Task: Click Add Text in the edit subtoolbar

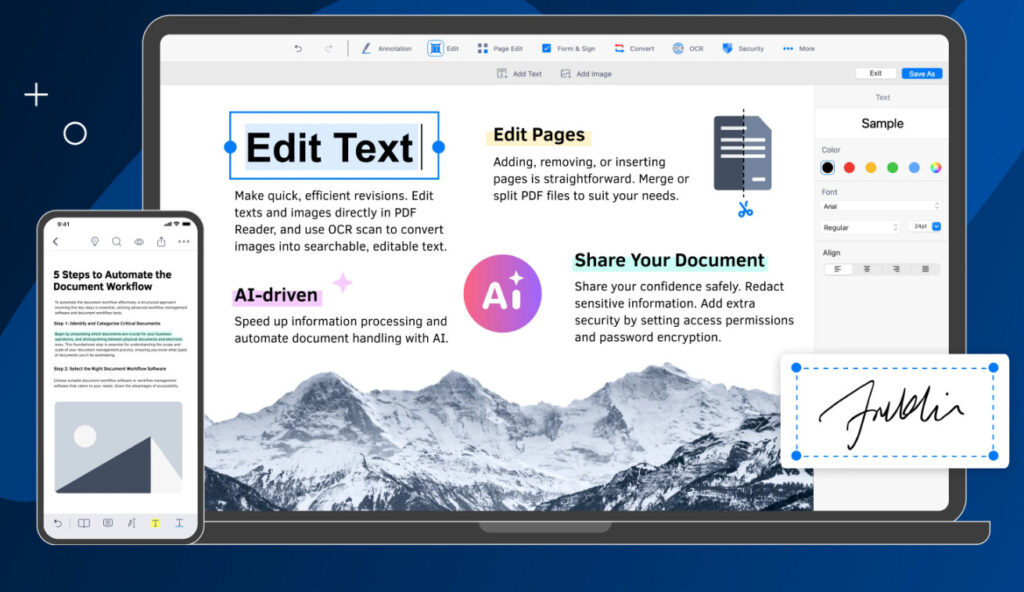Action: pyautogui.click(x=519, y=74)
